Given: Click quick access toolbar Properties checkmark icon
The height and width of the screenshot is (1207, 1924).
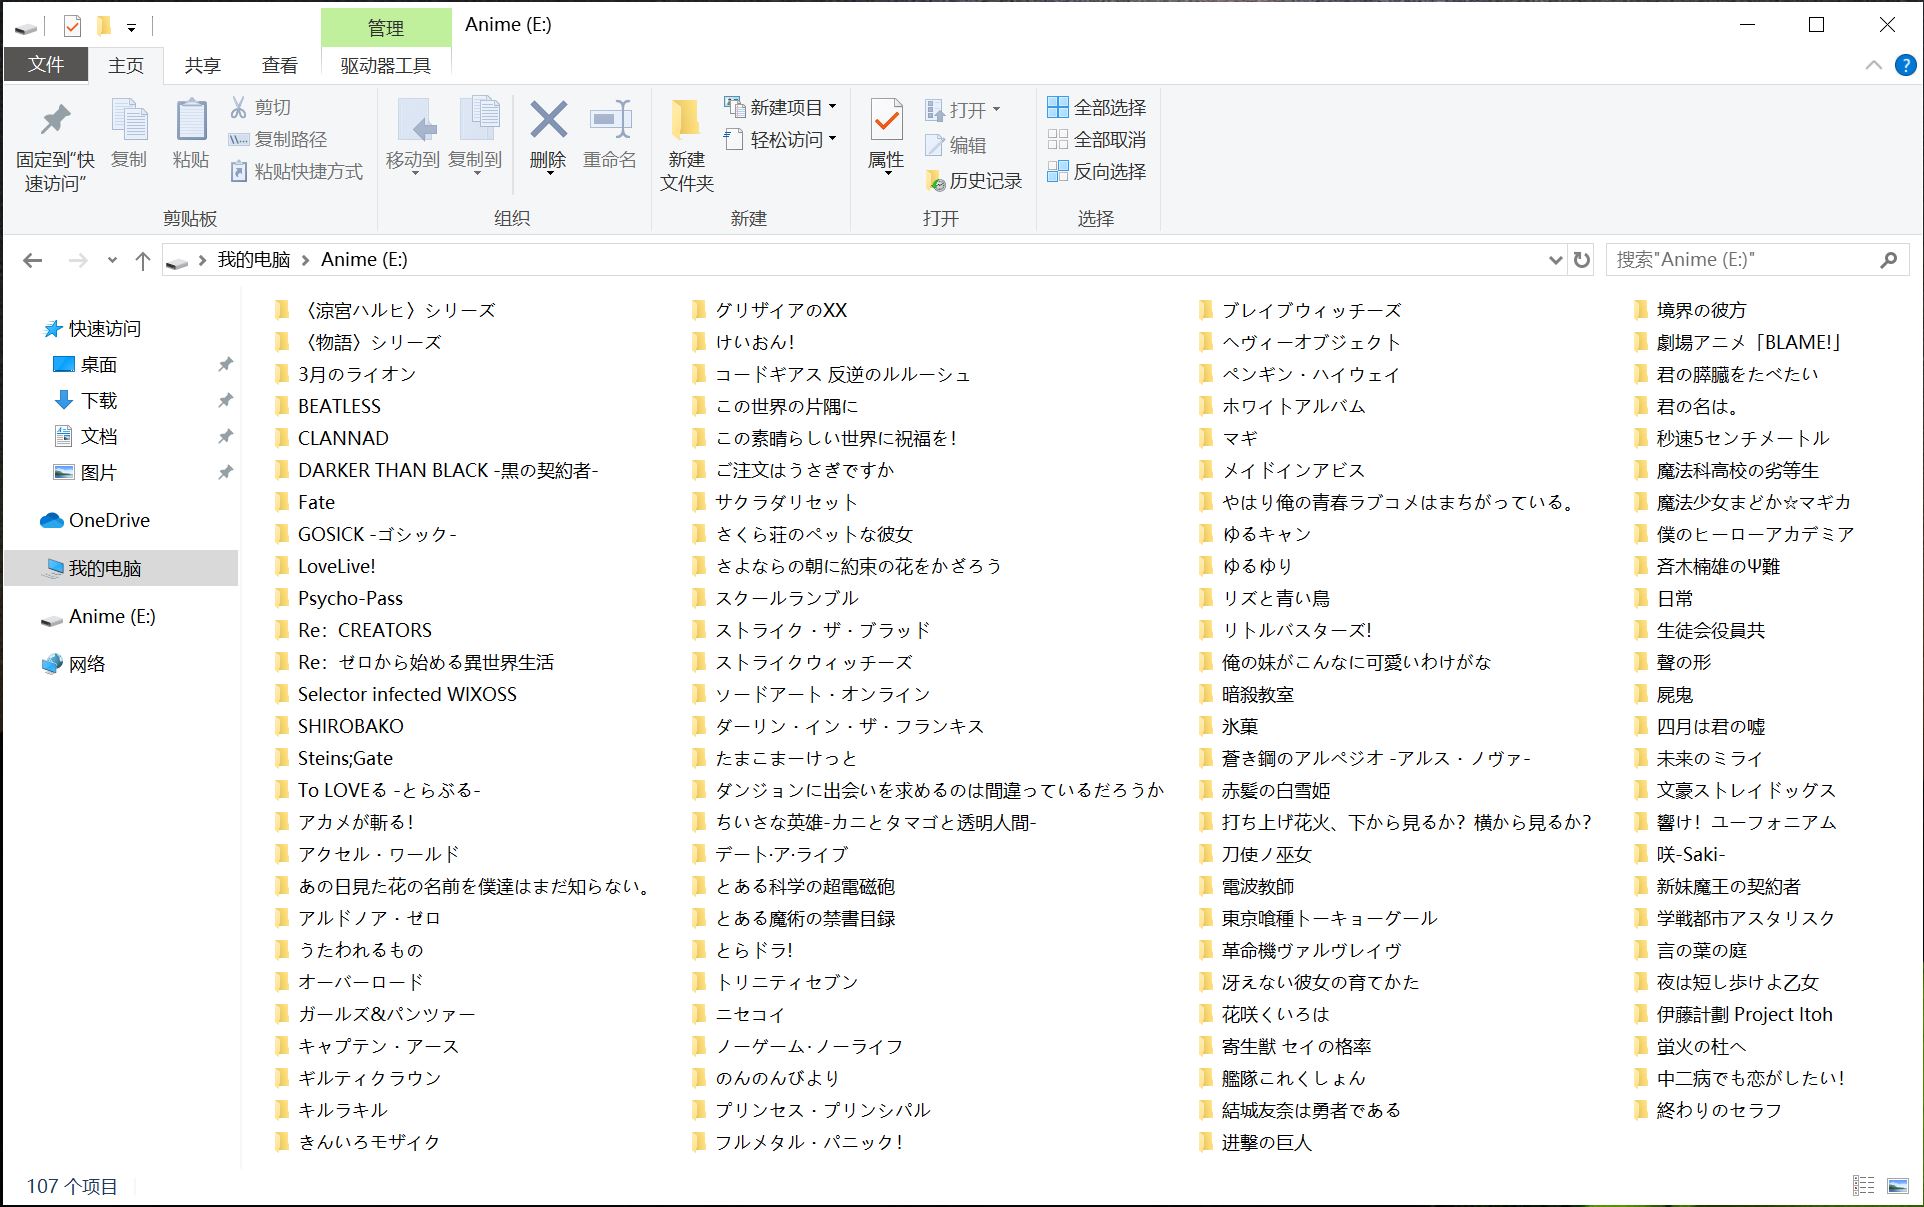Looking at the screenshot, I should coord(72,26).
